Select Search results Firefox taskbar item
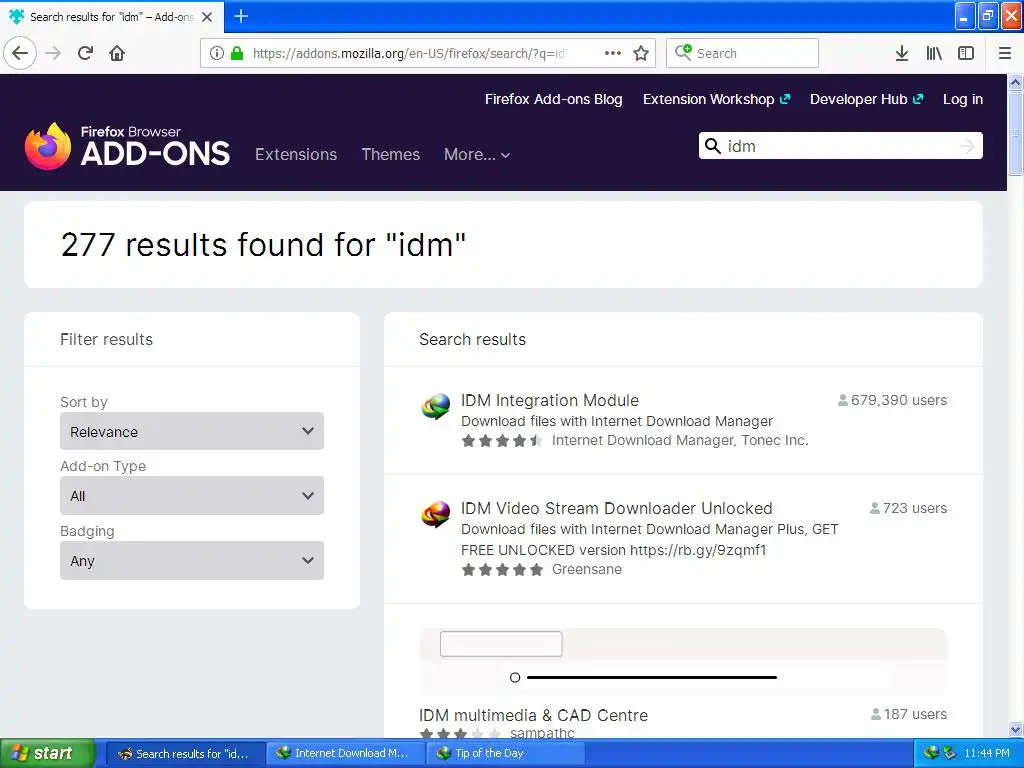 [x=185, y=753]
